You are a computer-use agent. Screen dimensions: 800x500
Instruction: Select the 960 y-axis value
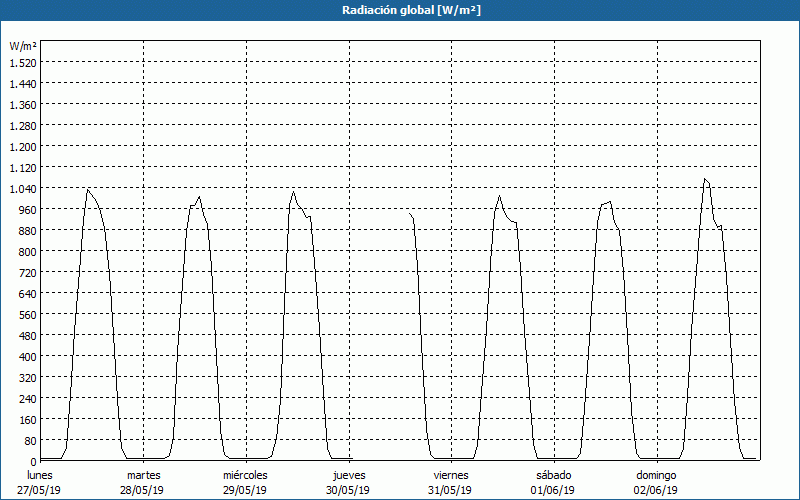(28, 210)
